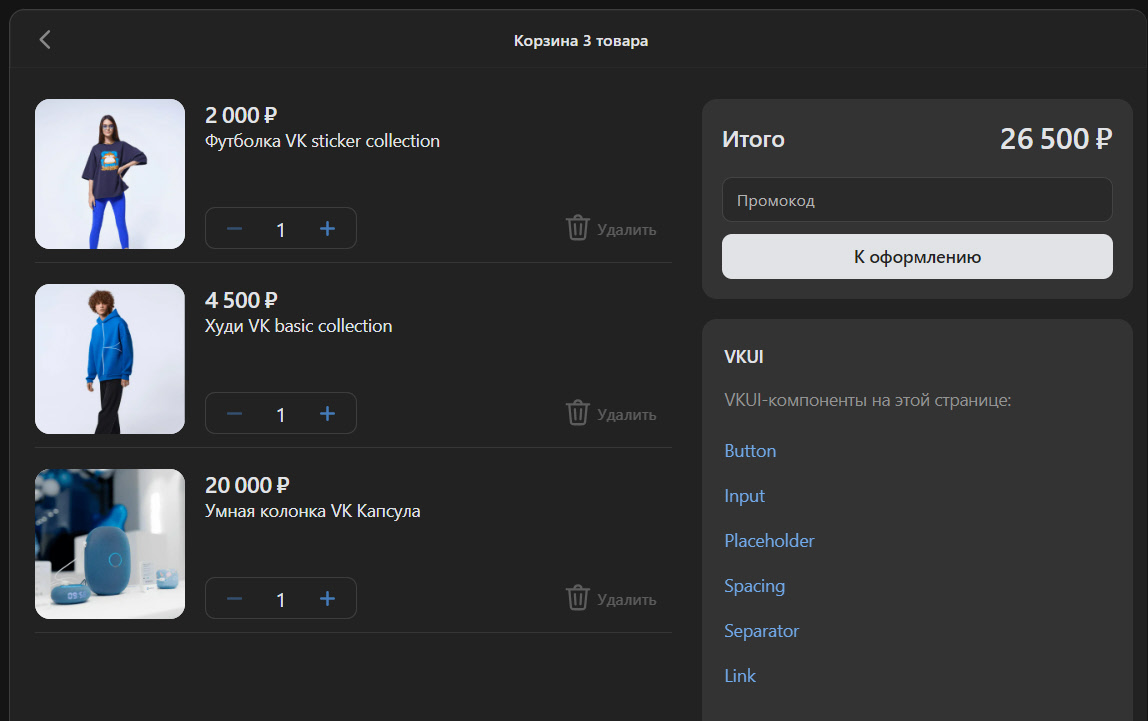Click trash icon for Худи VK basic
Viewport: 1148px width, 721px height.
[x=578, y=413]
